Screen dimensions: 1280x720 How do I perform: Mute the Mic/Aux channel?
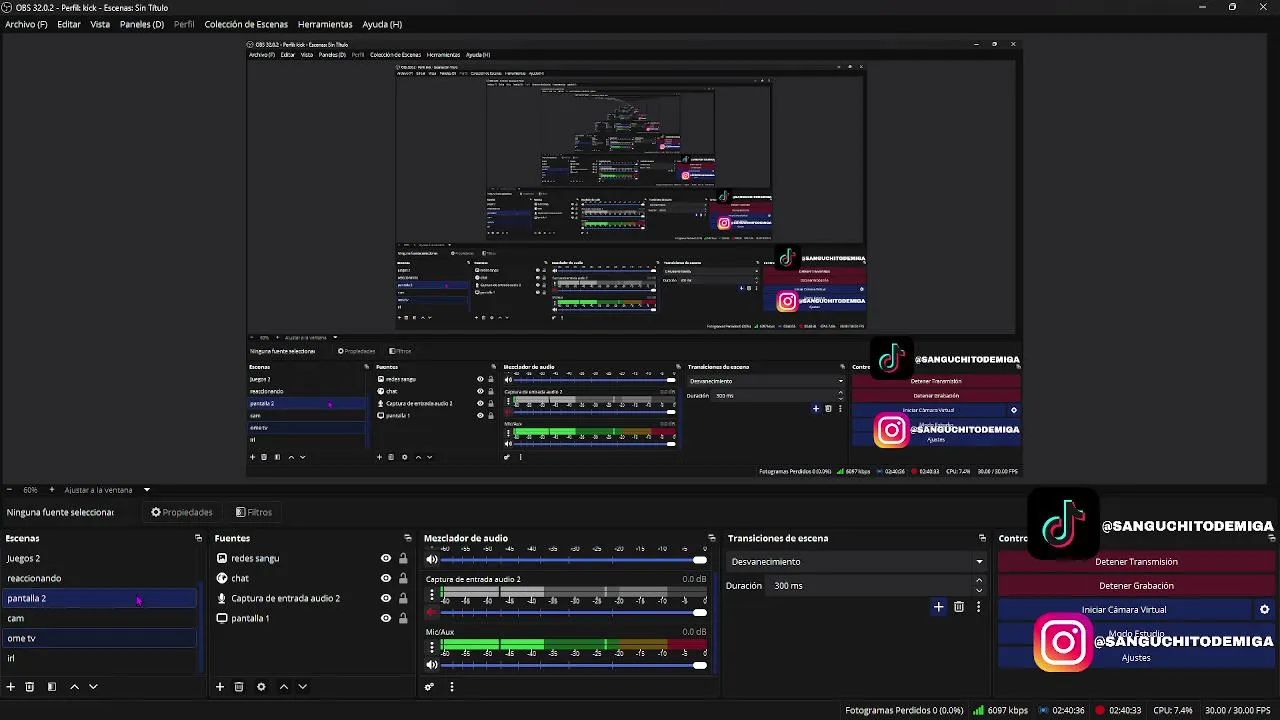pyautogui.click(x=432, y=664)
